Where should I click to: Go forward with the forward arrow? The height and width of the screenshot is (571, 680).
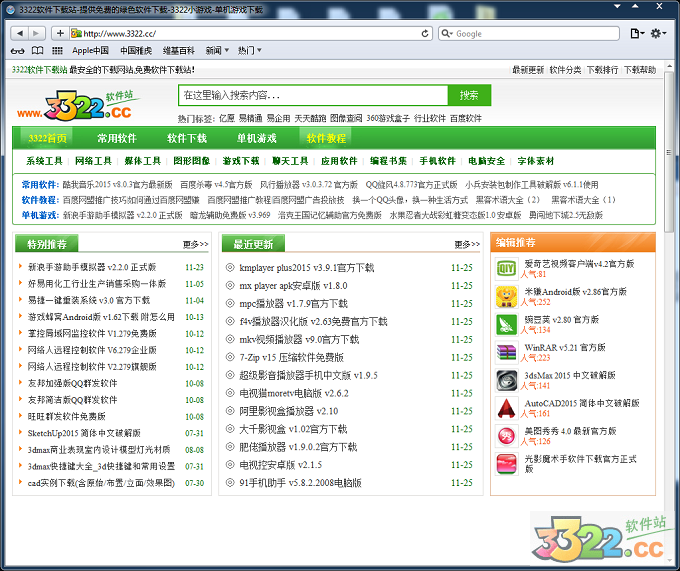pos(36,33)
